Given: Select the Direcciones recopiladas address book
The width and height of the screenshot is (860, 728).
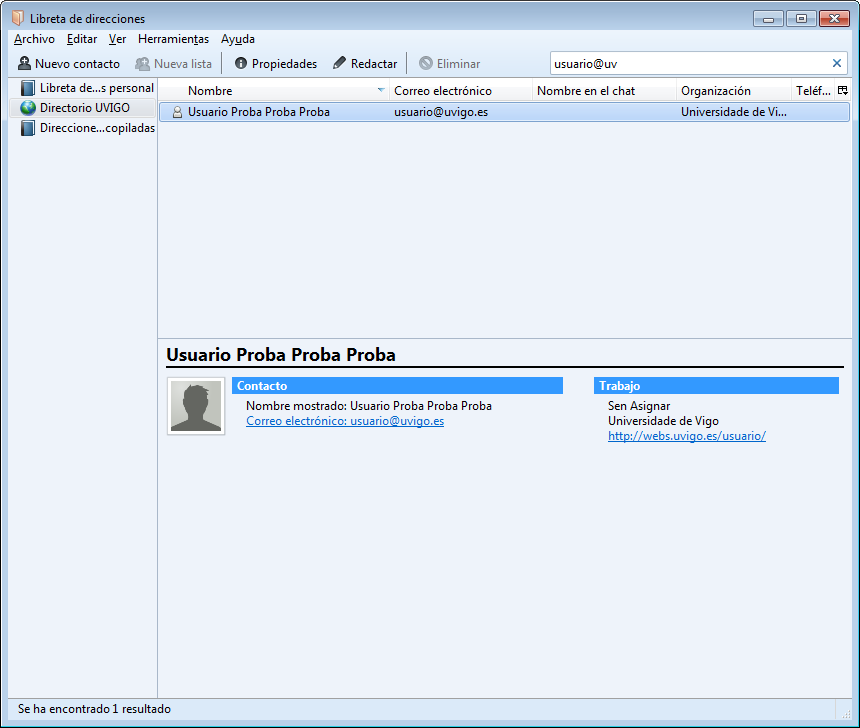Looking at the screenshot, I should 96,128.
